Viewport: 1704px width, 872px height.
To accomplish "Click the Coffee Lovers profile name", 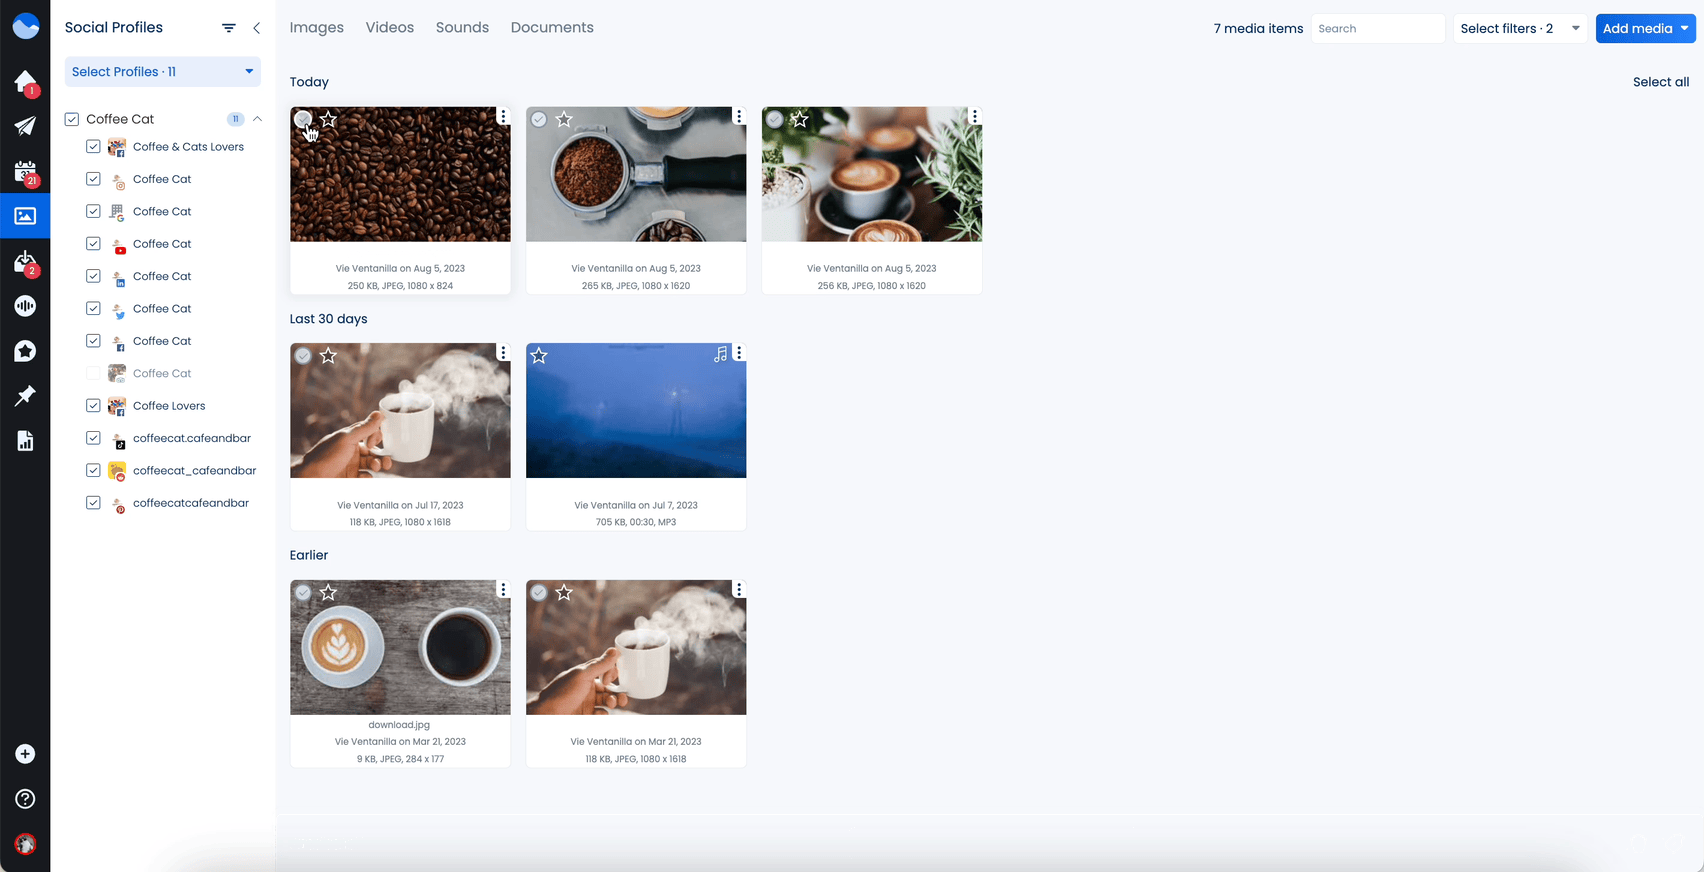I will click(169, 405).
